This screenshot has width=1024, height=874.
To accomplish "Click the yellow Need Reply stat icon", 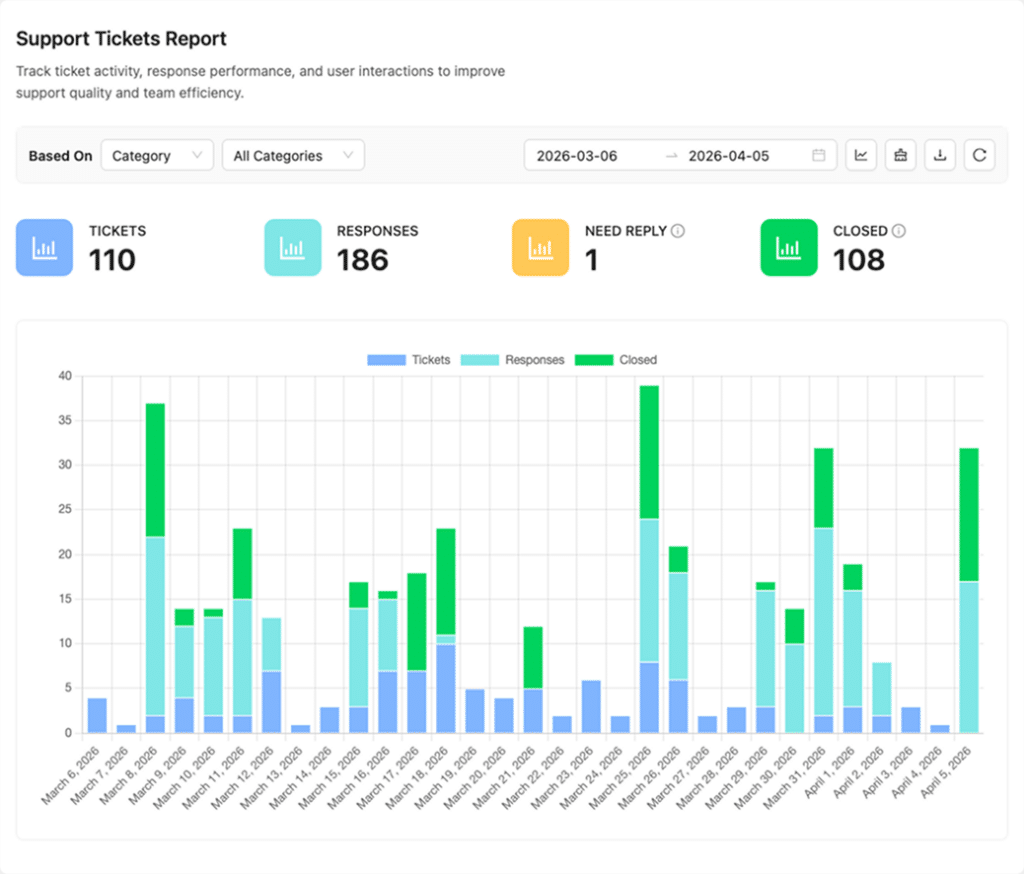I will pyautogui.click(x=540, y=247).
